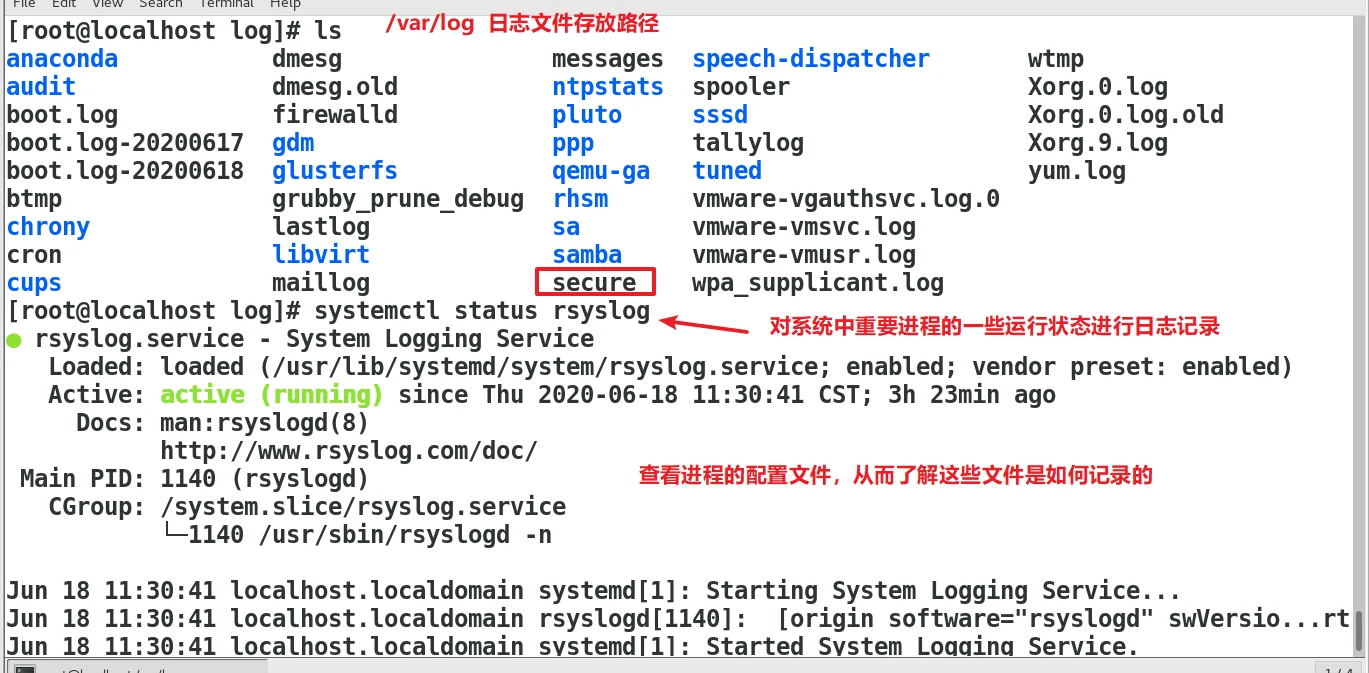Select the rhsm directory name

tap(580, 199)
